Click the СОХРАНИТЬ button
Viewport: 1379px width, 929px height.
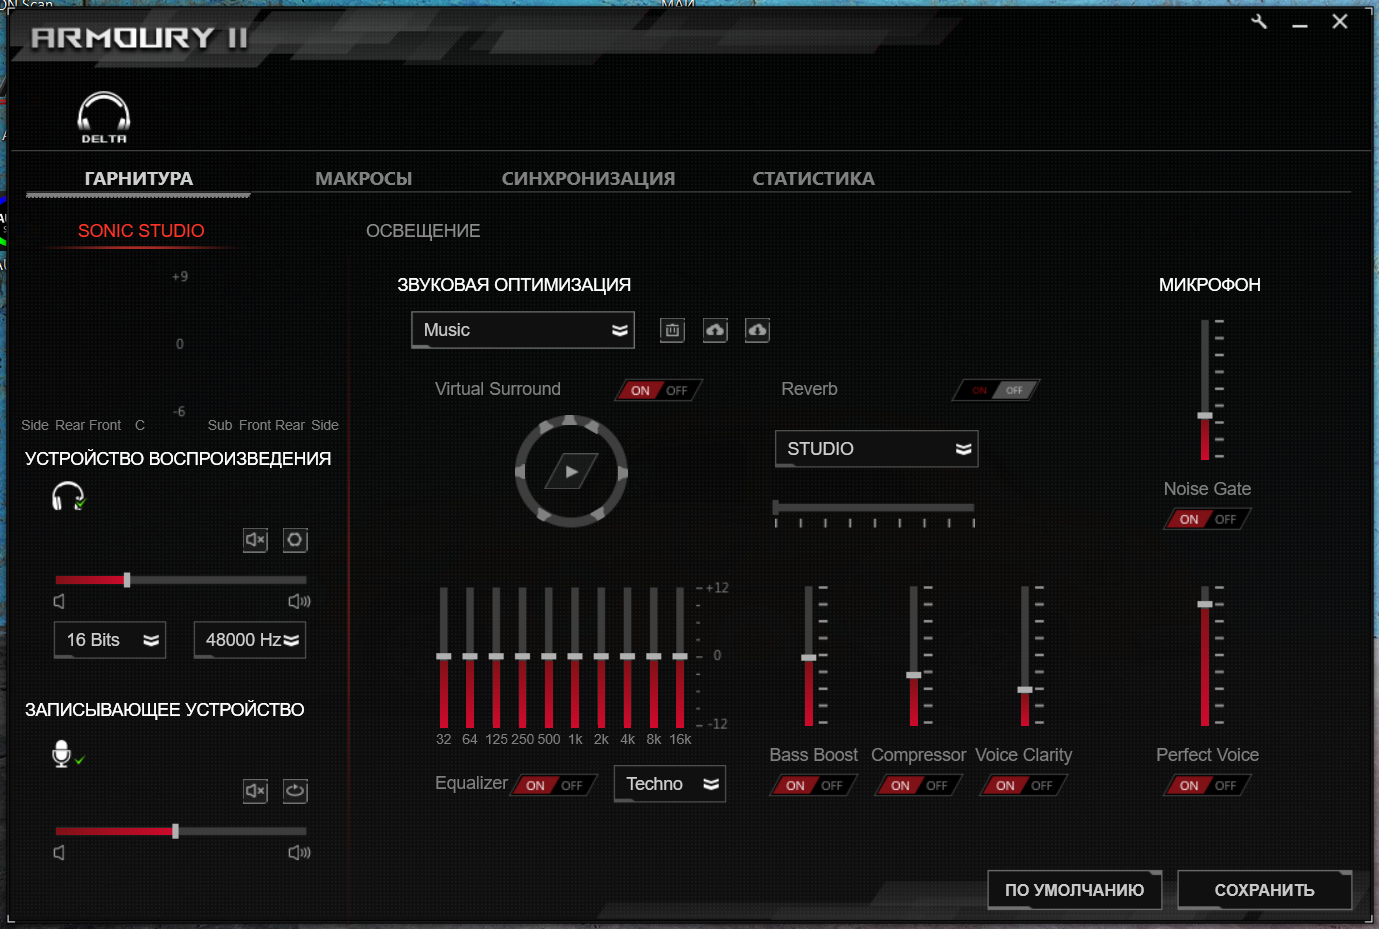pyautogui.click(x=1264, y=890)
